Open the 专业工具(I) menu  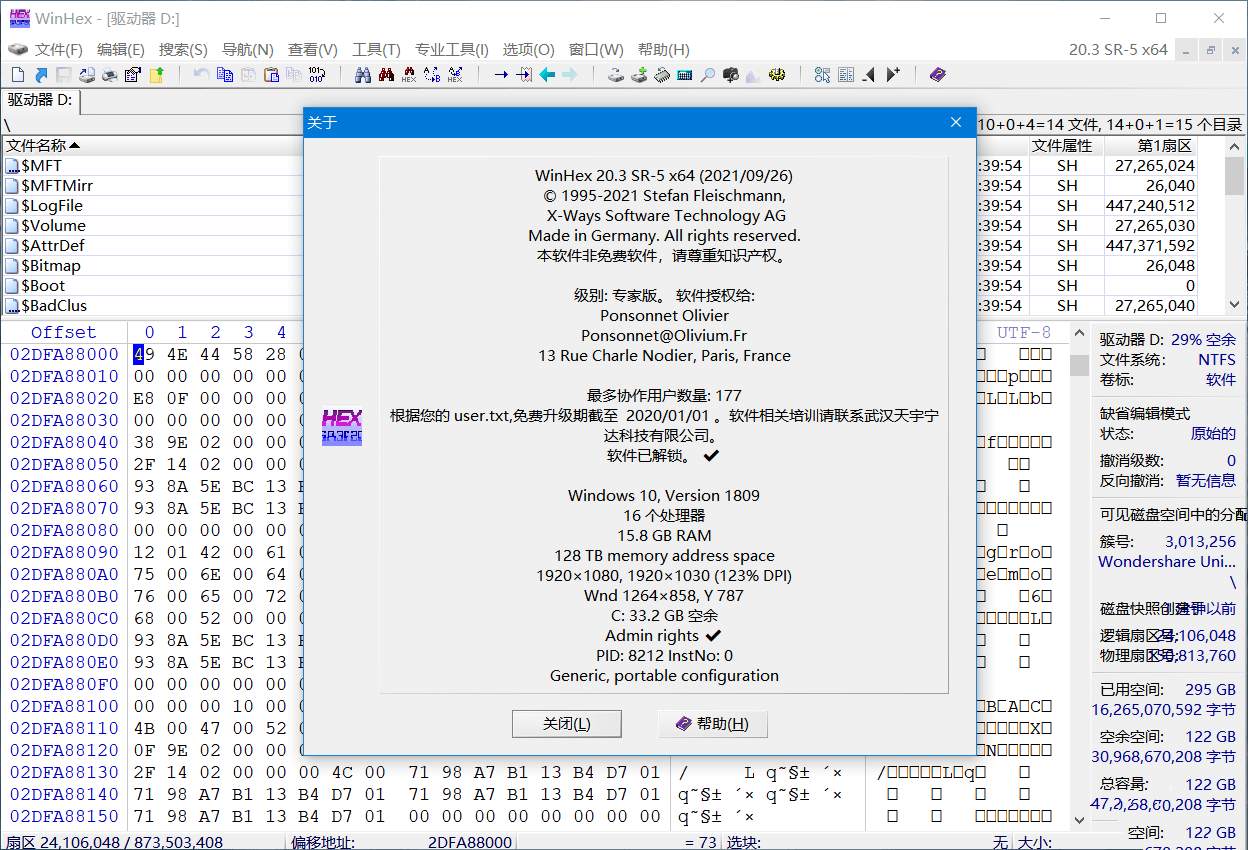coord(451,50)
